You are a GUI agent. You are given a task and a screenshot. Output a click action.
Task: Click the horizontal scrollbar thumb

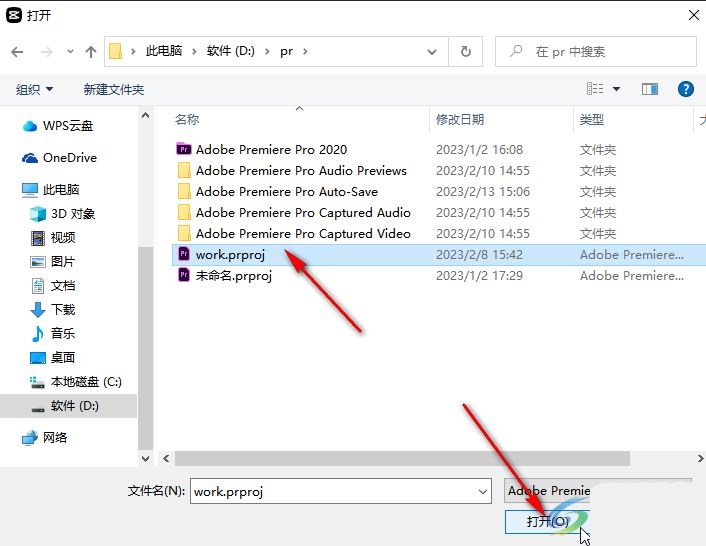(402, 459)
